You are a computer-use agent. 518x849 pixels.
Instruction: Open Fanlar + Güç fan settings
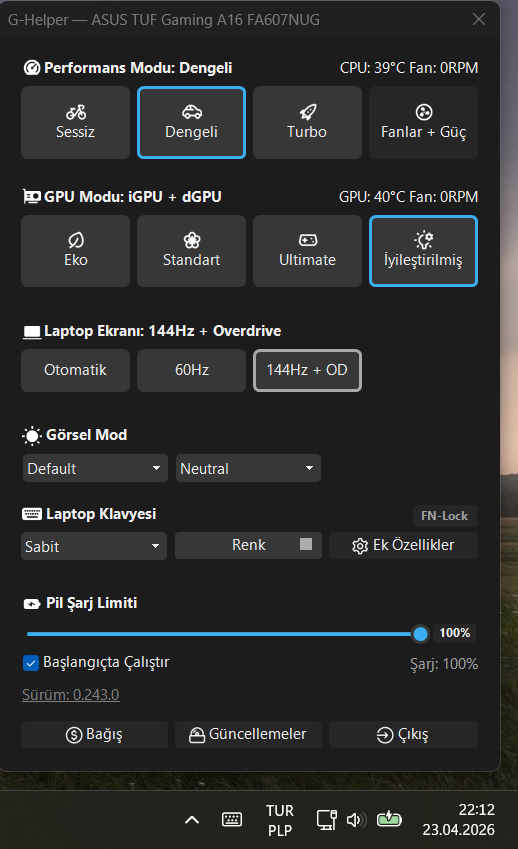(423, 122)
